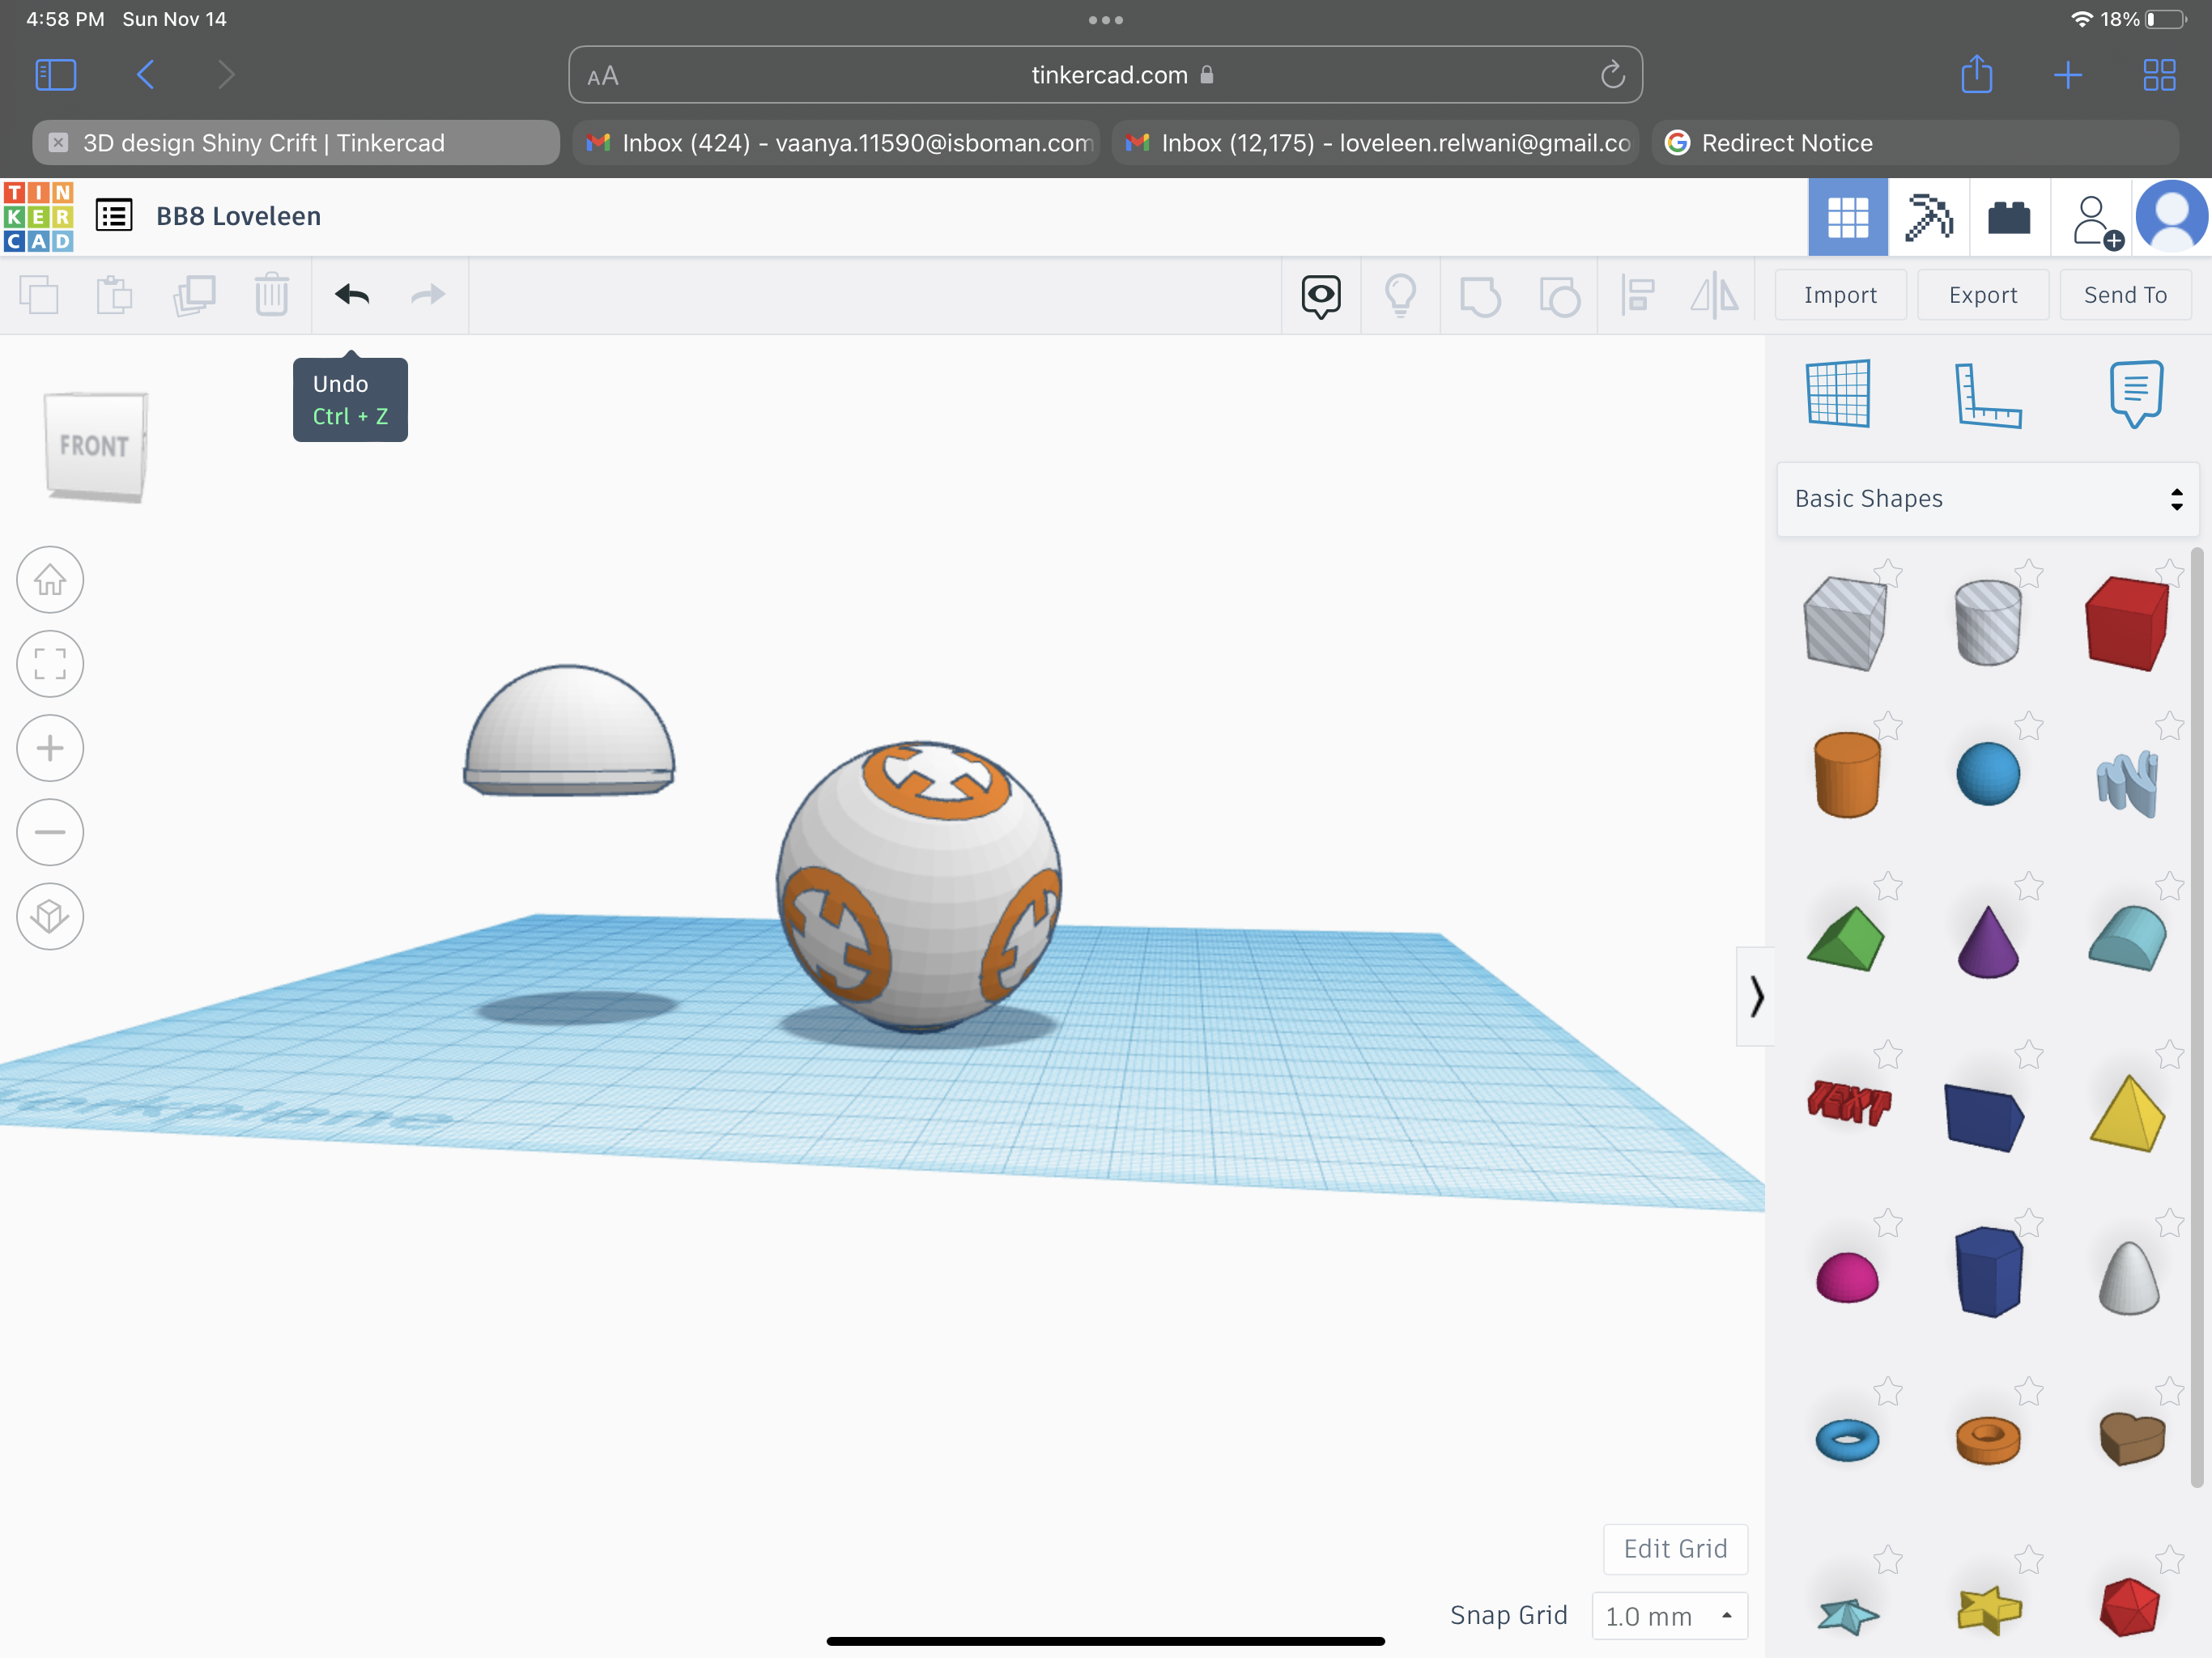Click the Tinkercad logo

click(38, 216)
